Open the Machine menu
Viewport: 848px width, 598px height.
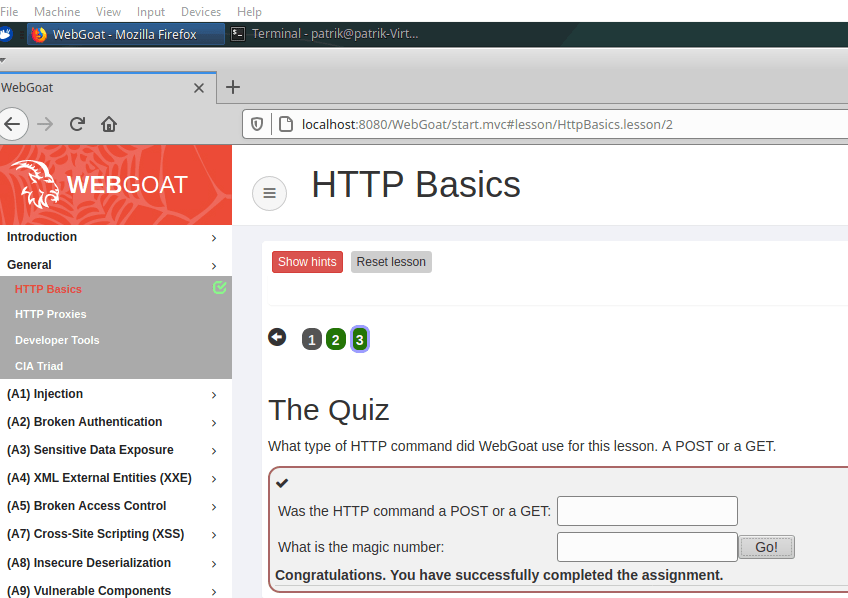pyautogui.click(x=57, y=11)
